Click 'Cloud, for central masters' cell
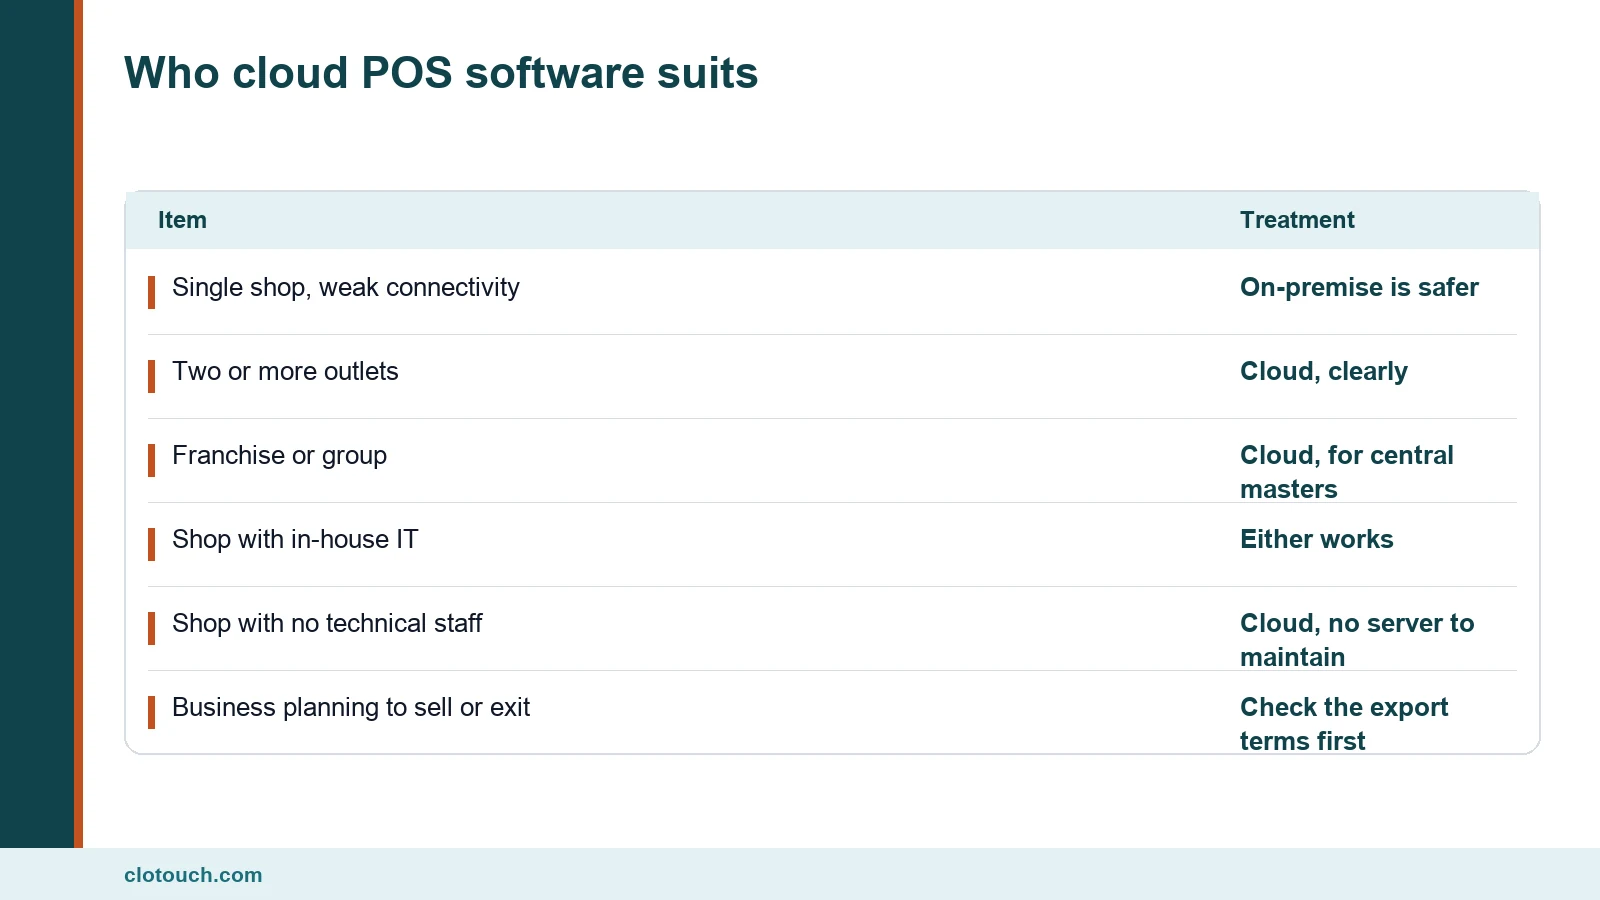Screen dimensions: 1600x900 1347,472
